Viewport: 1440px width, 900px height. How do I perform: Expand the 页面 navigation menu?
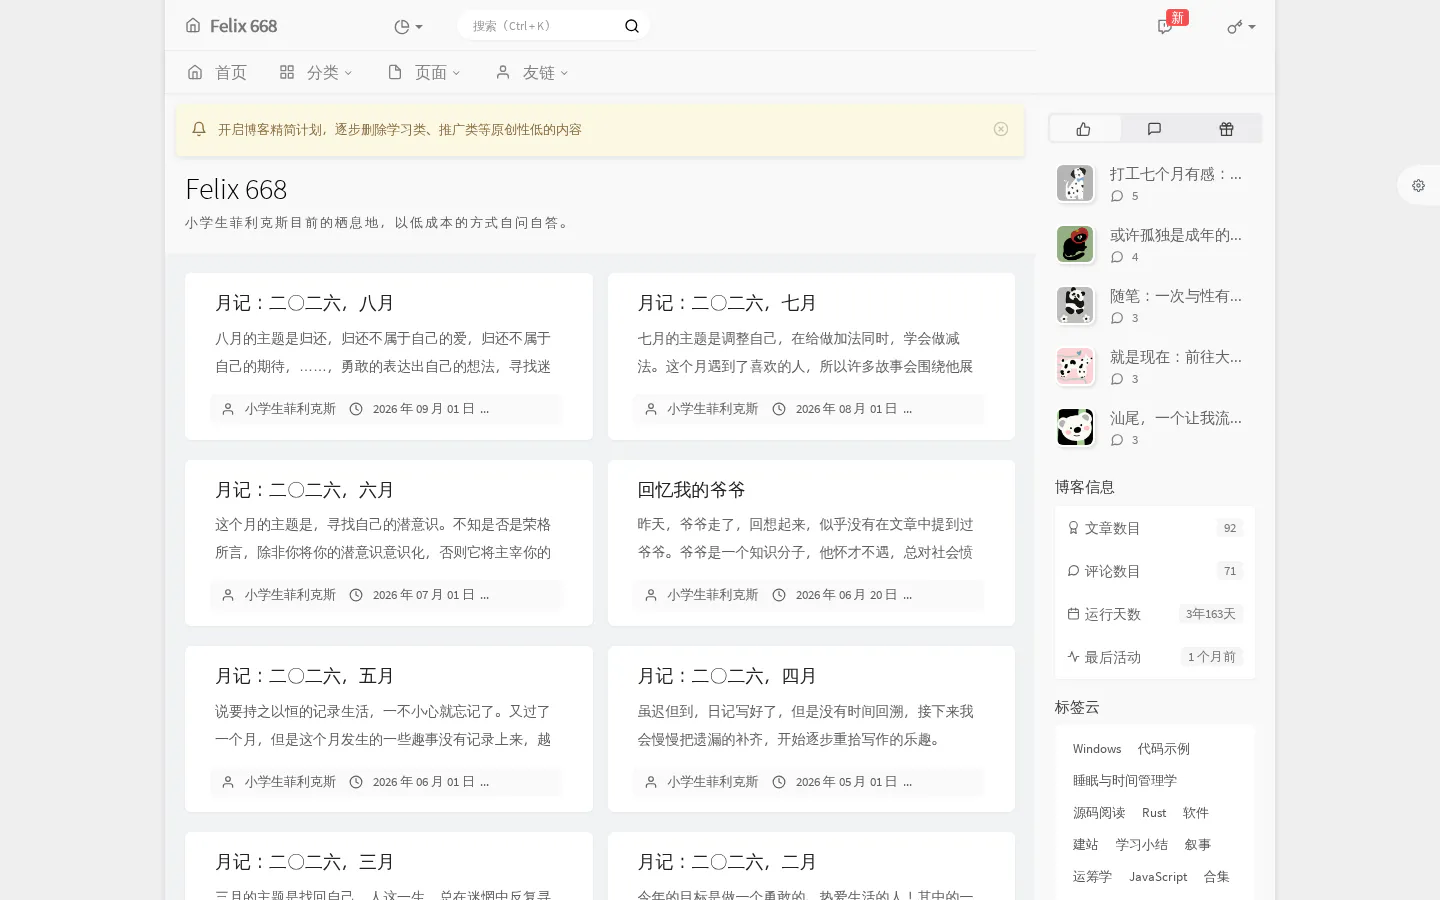click(x=424, y=72)
